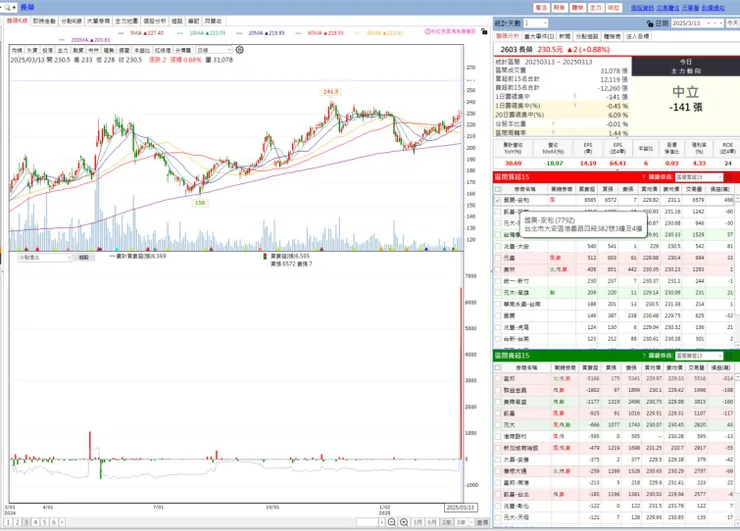Click the 60MA legend entry
The image size is (740, 531).
(320, 33)
